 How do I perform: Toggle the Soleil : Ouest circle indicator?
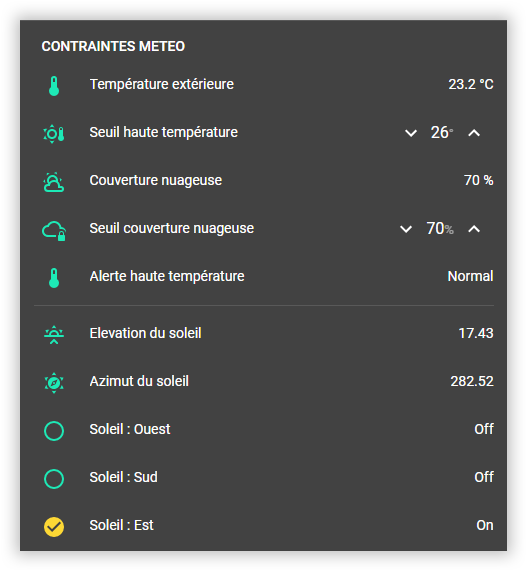tap(54, 431)
